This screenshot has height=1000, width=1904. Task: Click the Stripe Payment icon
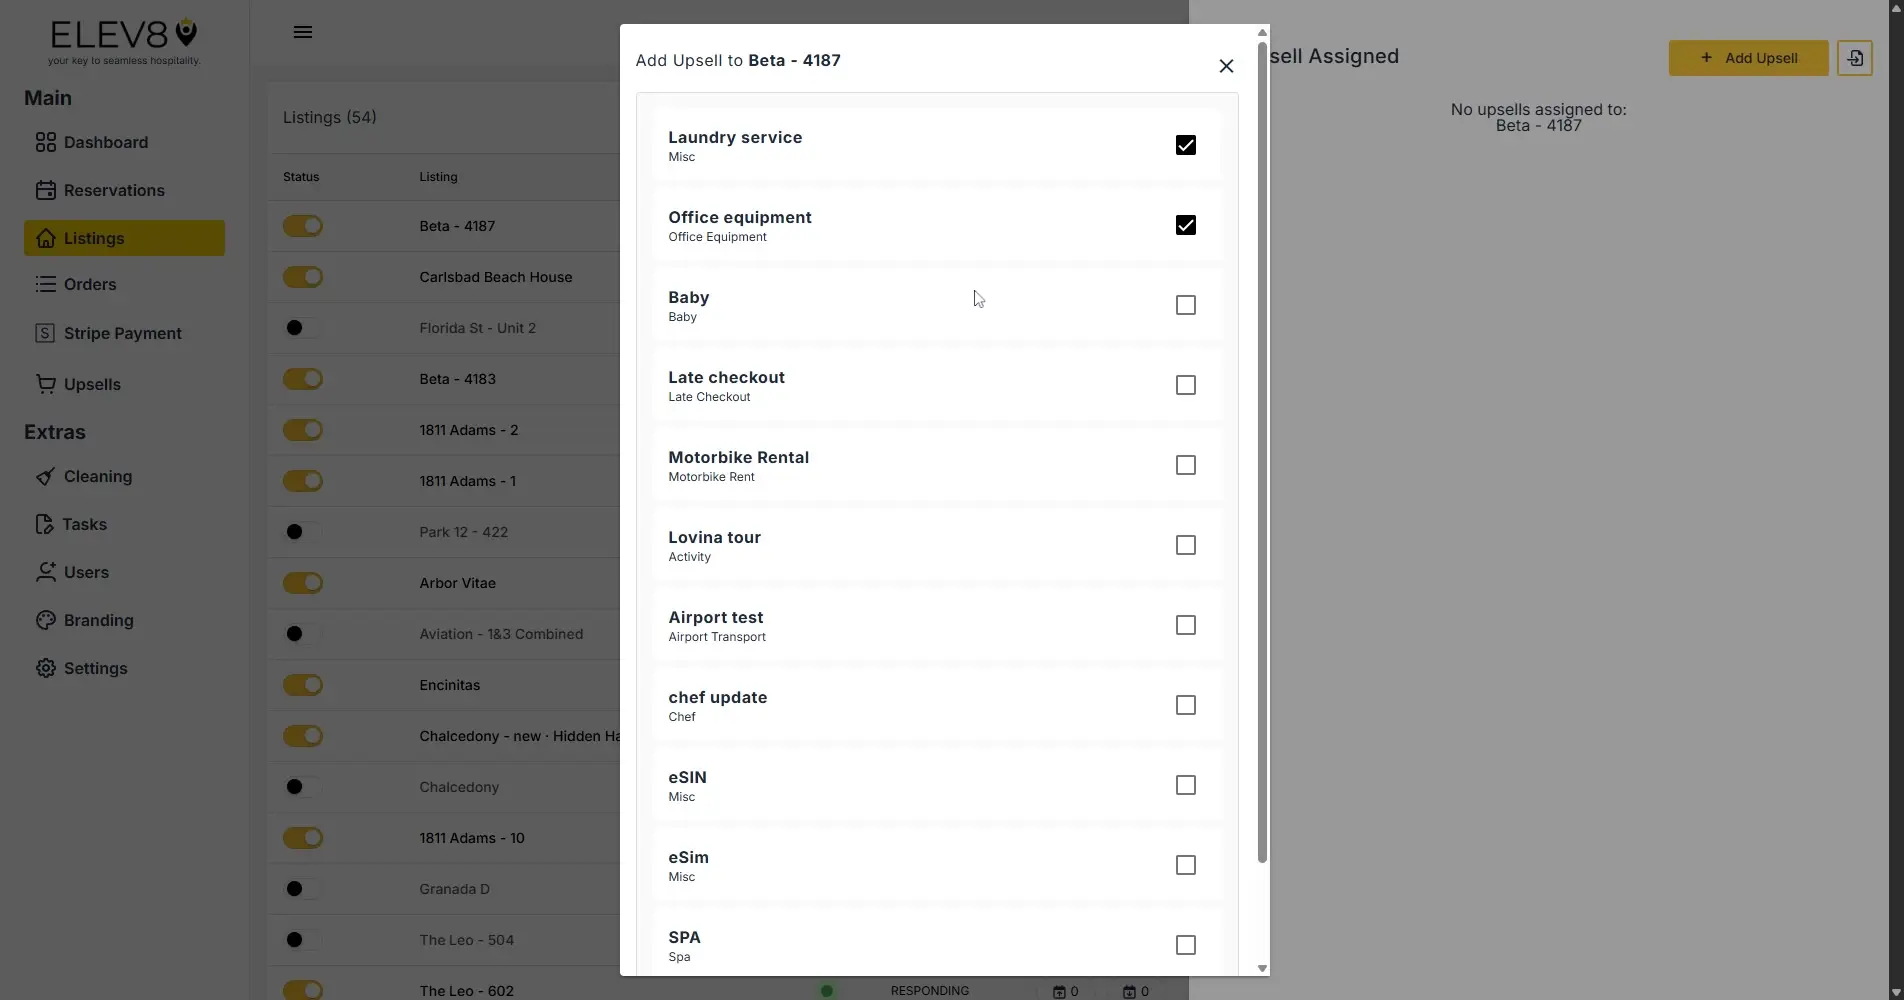tap(46, 333)
